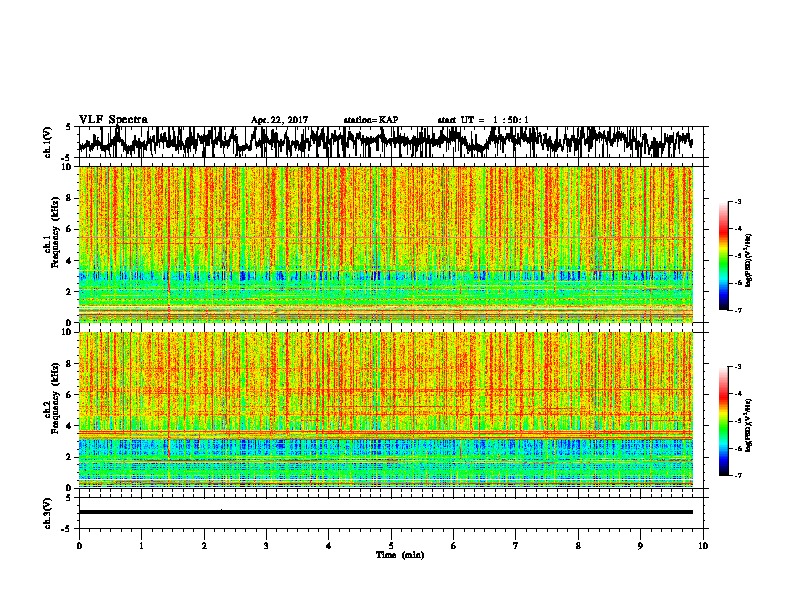Click the time-axis tick label "6"
Screen dimensions: 792x612
tap(453, 546)
